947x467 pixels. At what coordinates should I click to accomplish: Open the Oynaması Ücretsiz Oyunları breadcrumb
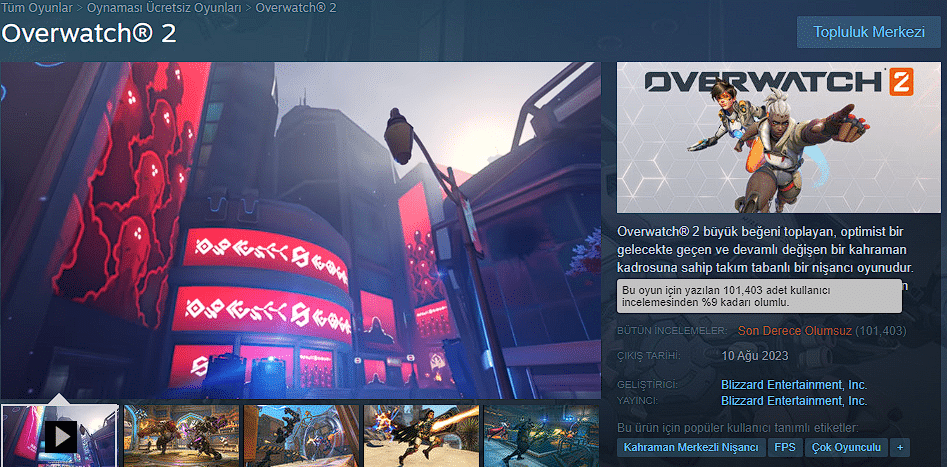click(x=164, y=8)
